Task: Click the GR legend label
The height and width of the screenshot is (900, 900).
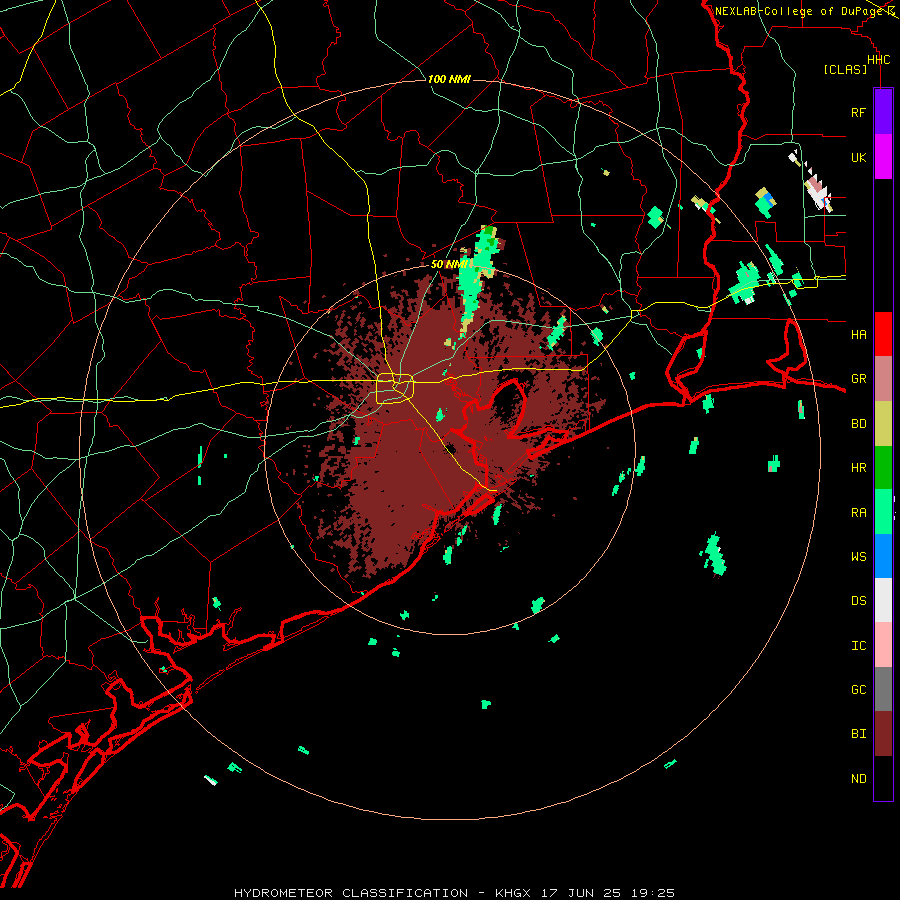Action: (858, 379)
